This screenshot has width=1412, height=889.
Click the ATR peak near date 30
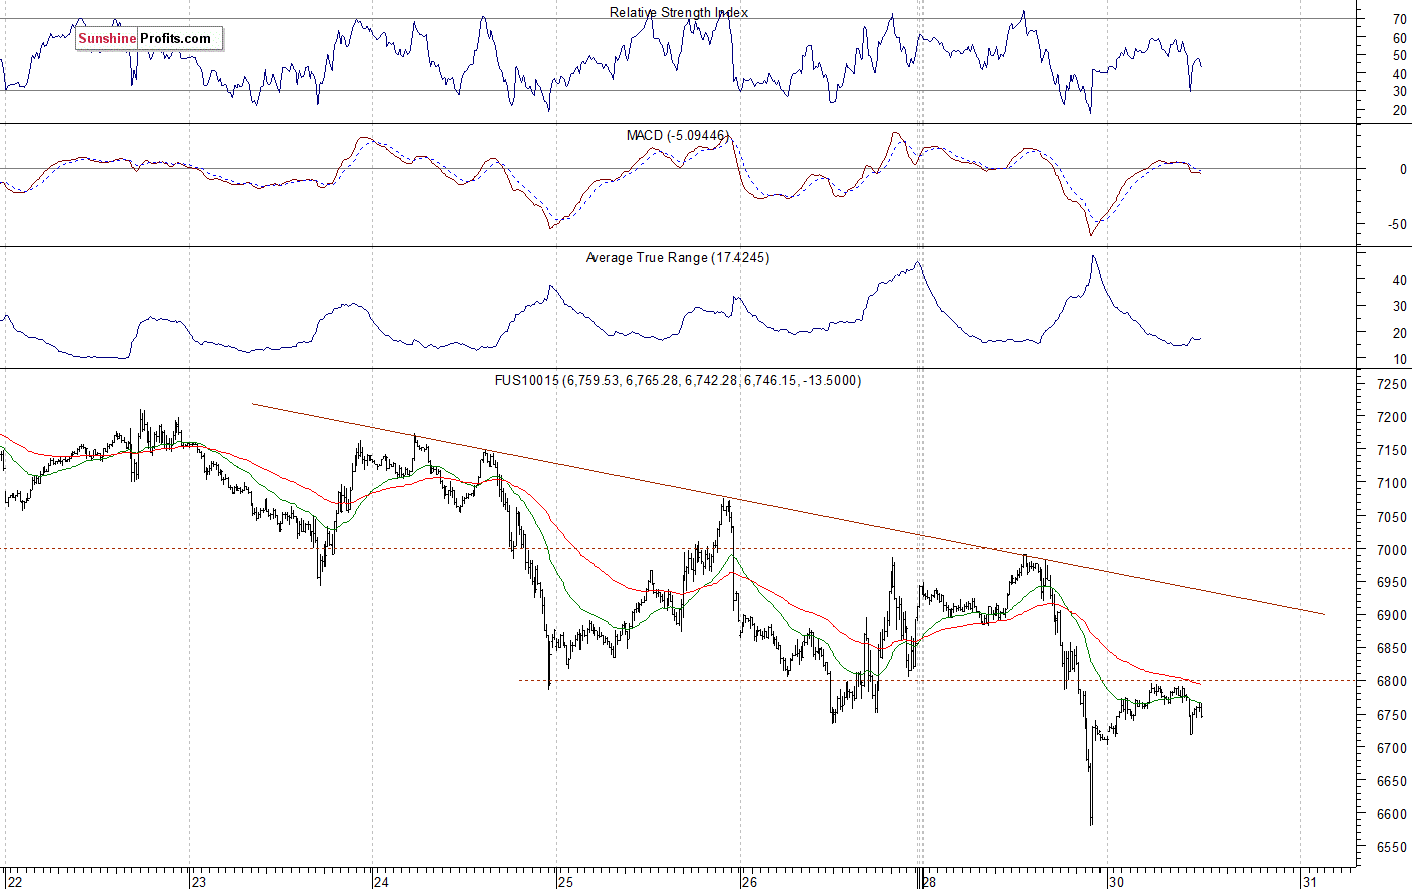pos(1093,257)
